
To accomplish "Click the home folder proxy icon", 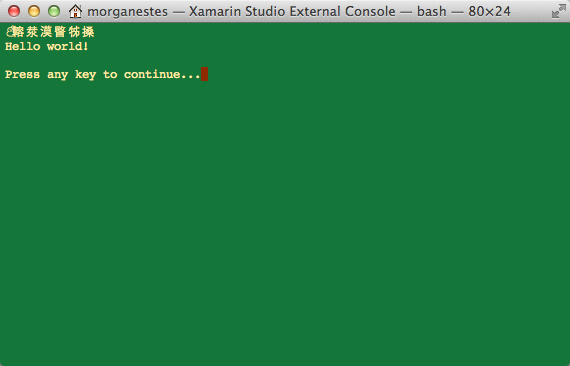I will tap(75, 11).
